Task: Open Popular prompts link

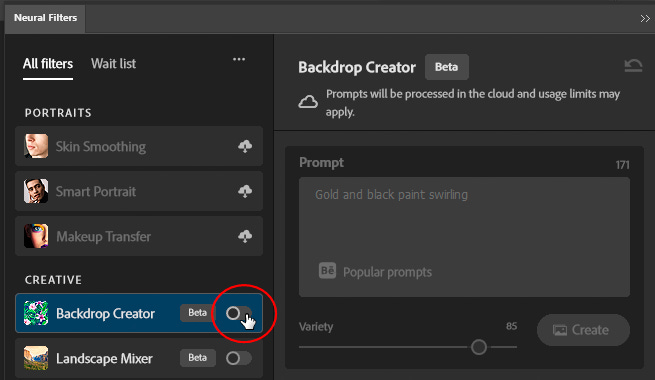Action: [387, 272]
